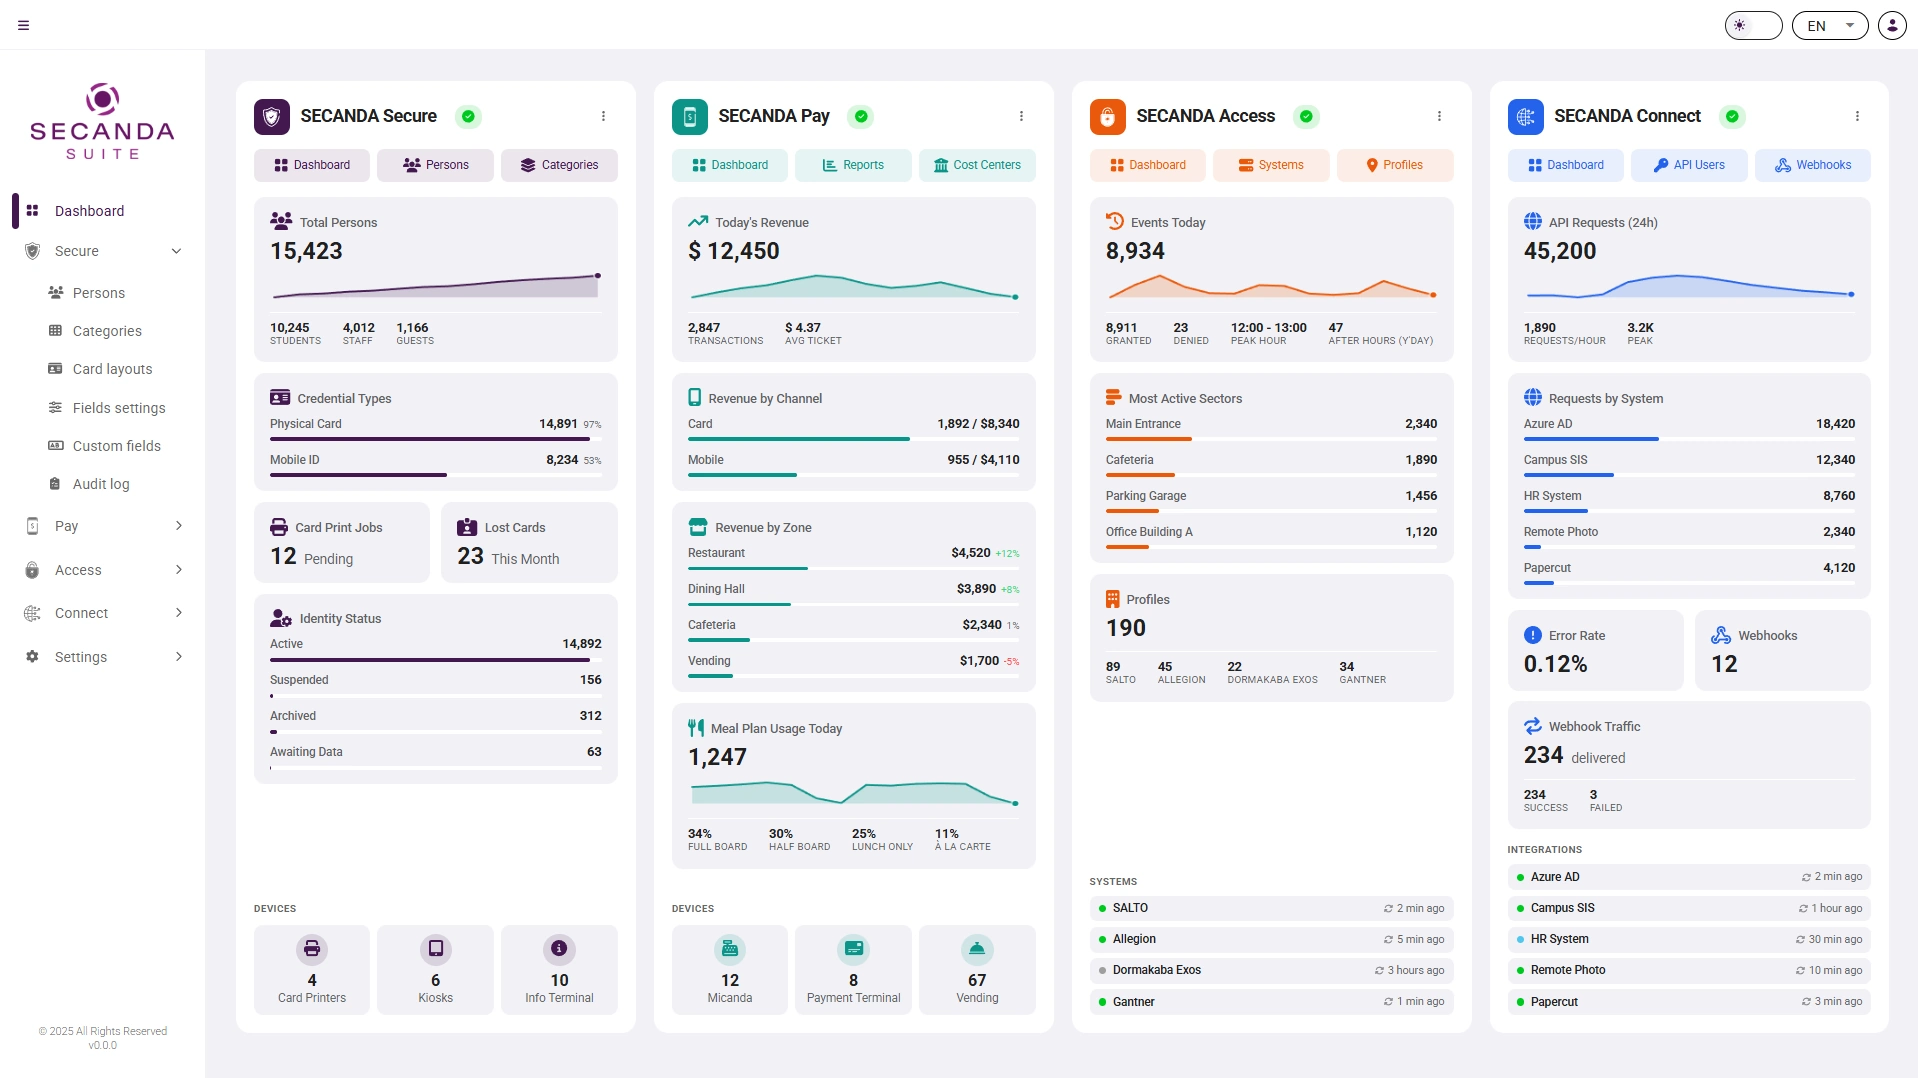Open the Pay Reports tab
Screen dimensions: 1918x1078
[853, 165]
